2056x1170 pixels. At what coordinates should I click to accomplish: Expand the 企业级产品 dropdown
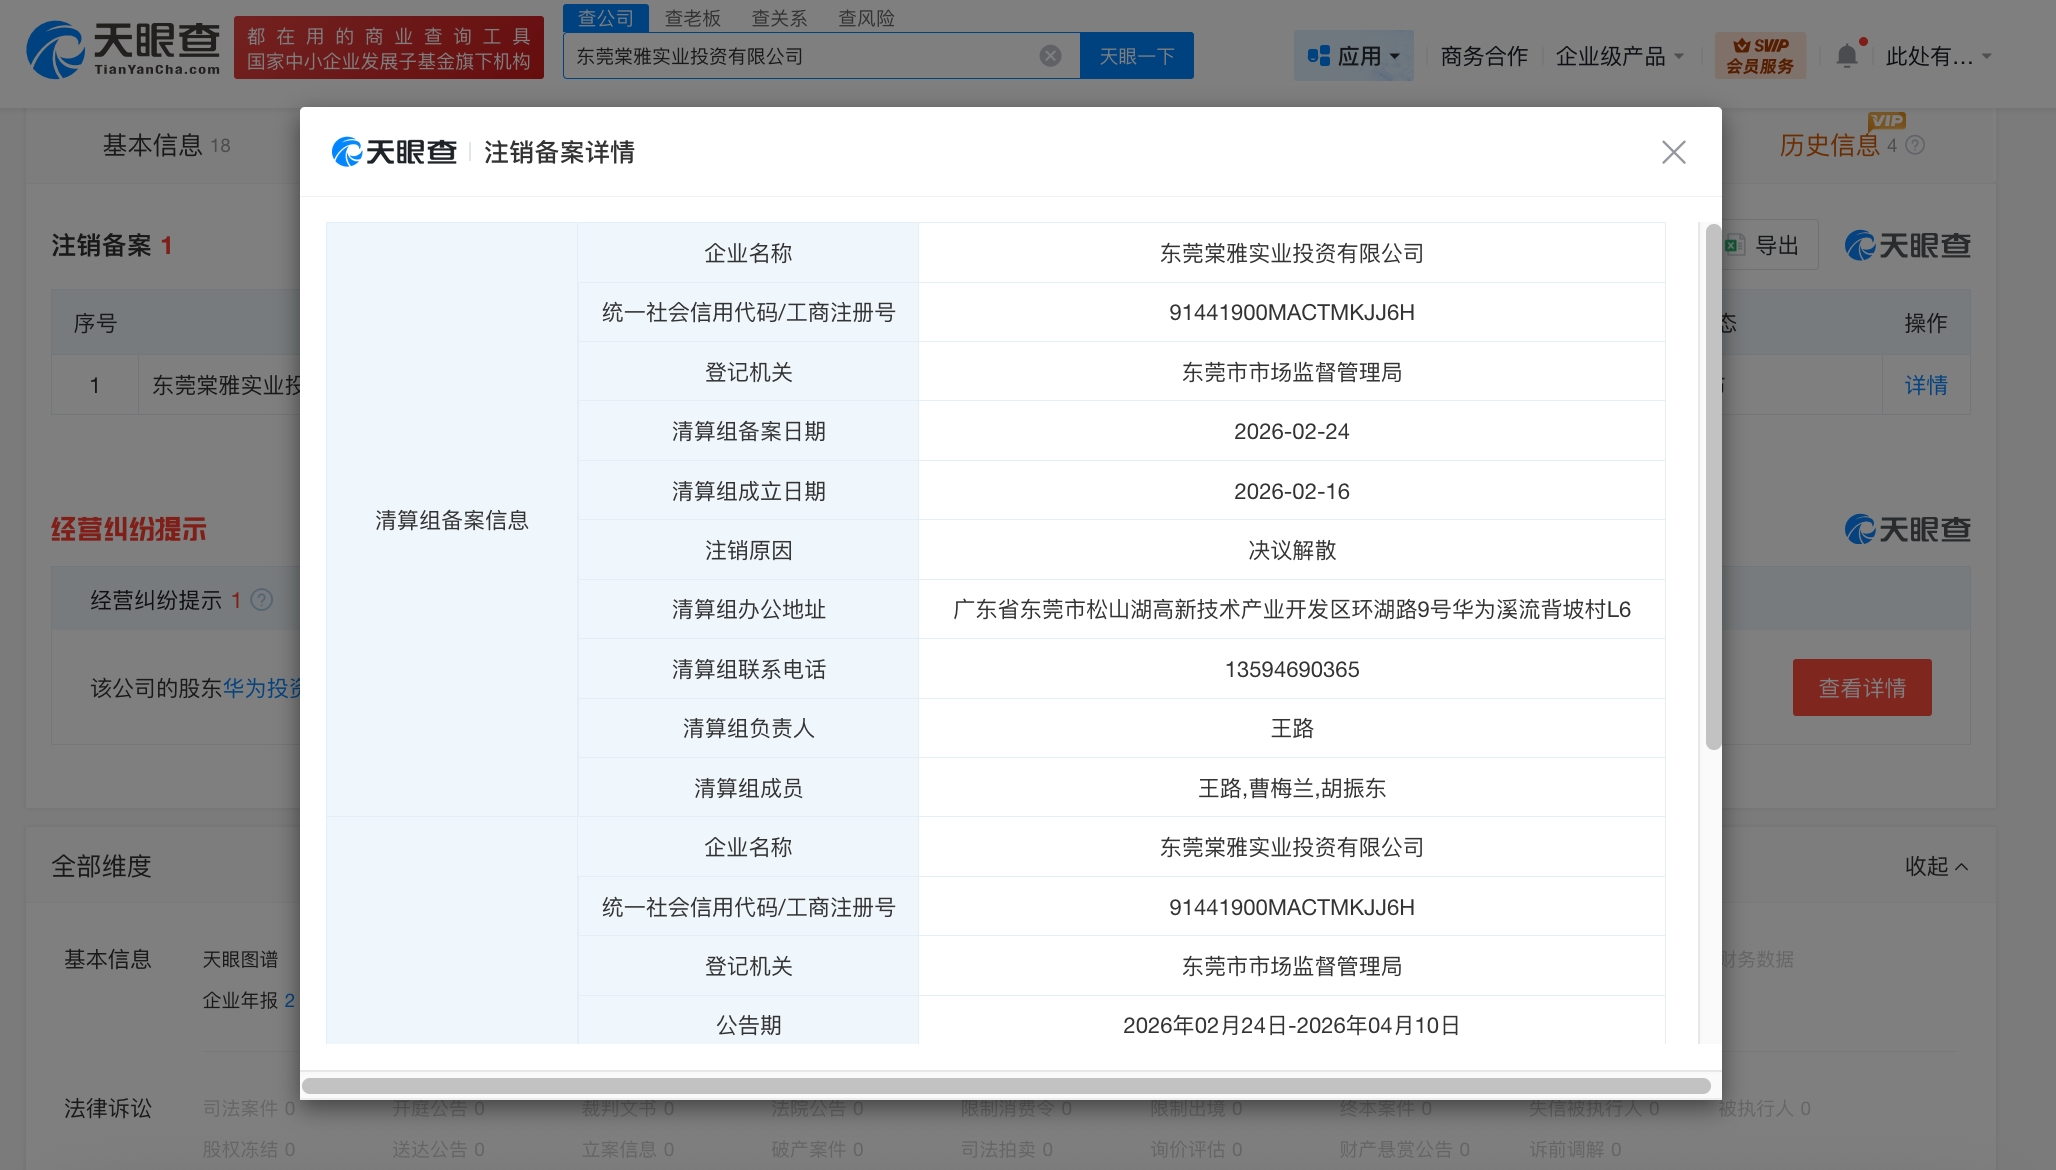point(1619,56)
